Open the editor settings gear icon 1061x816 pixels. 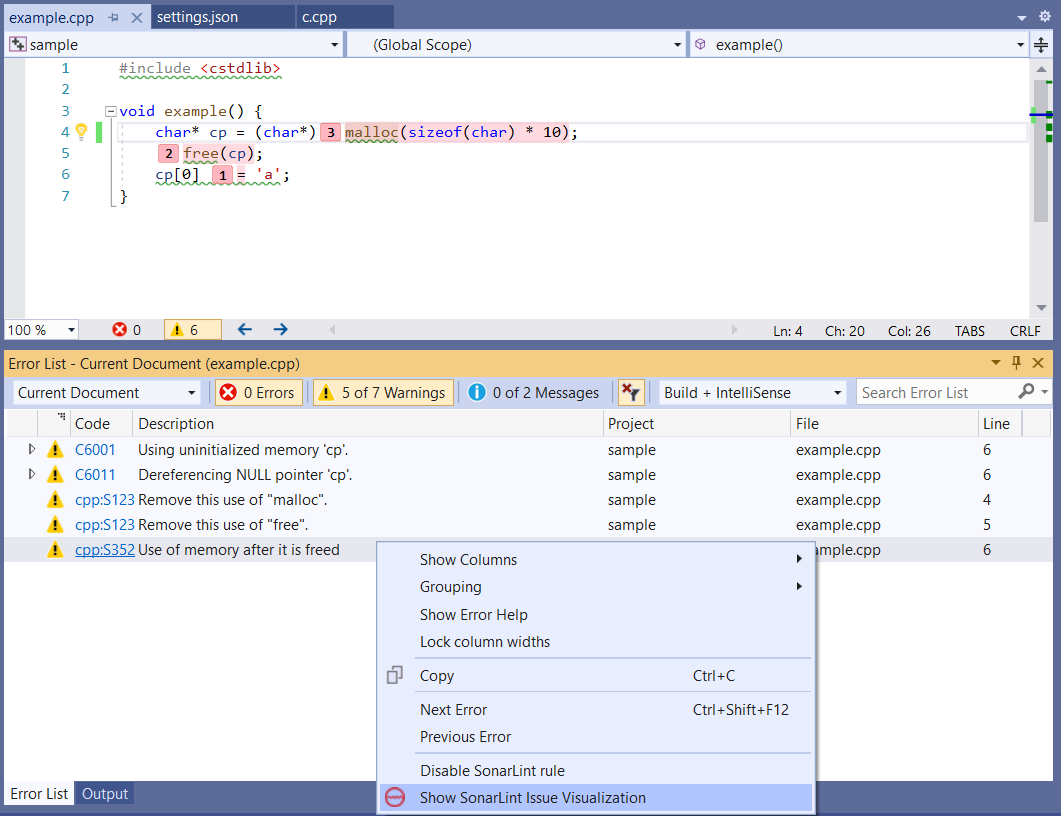(1045, 17)
